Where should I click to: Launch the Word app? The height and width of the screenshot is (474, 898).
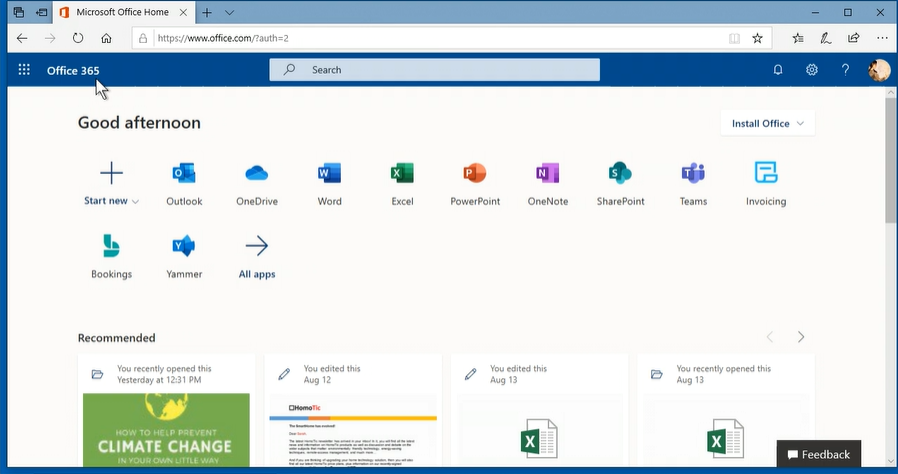coord(329,184)
